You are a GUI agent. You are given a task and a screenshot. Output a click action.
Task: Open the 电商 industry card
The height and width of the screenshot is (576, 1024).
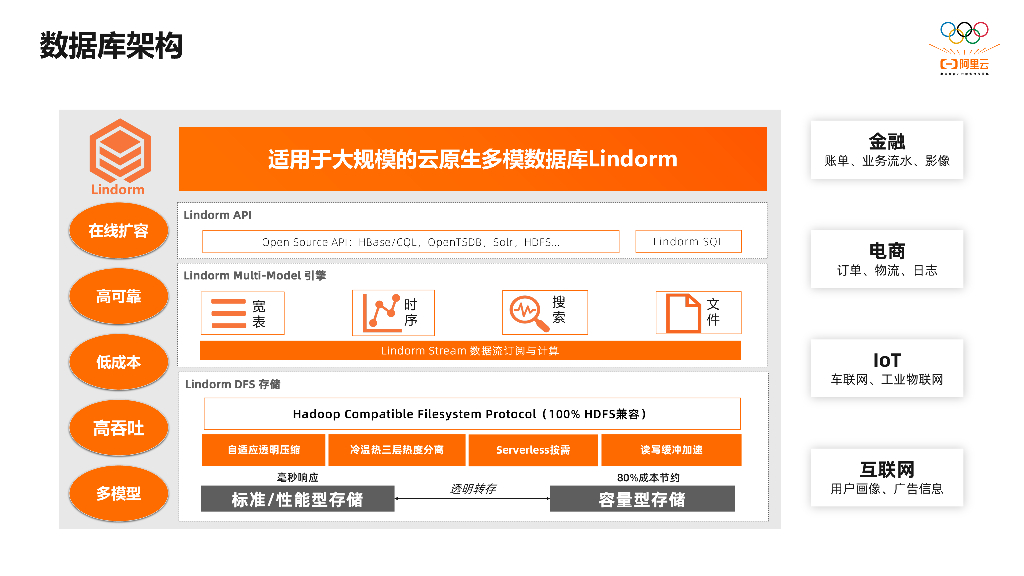tap(887, 259)
